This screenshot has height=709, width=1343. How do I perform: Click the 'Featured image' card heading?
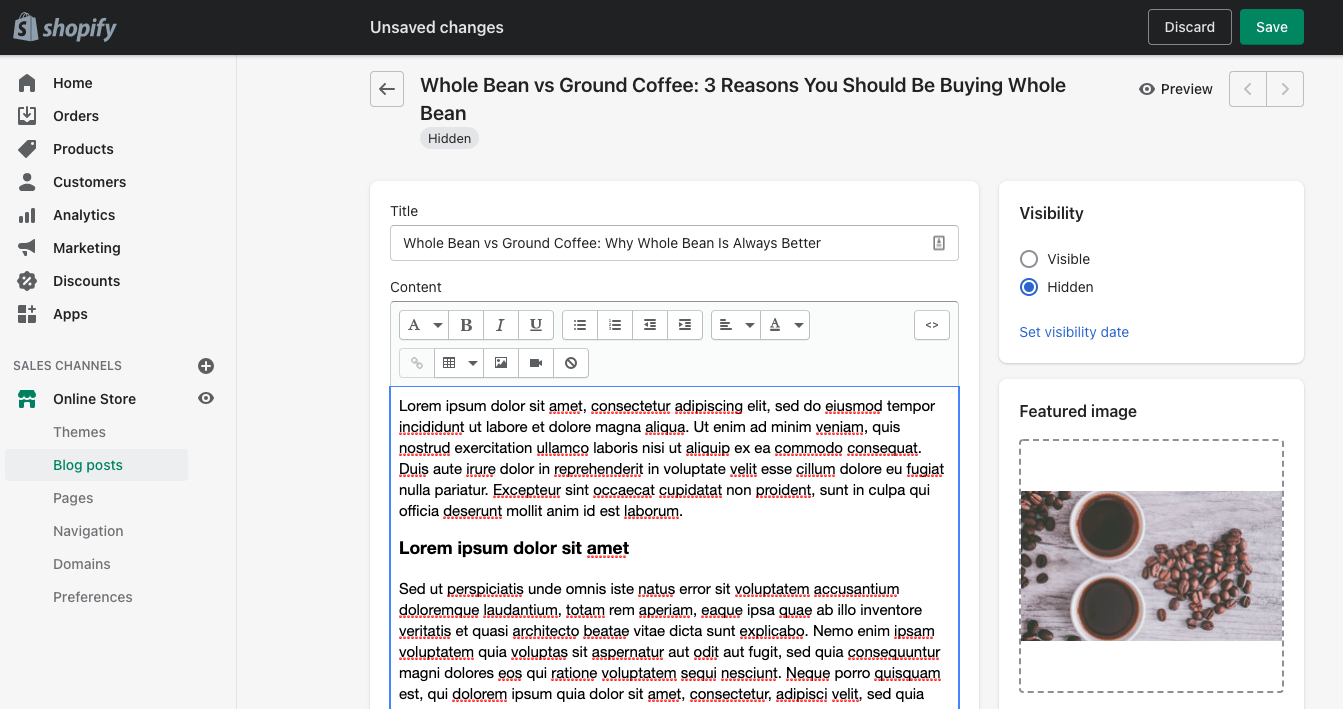click(x=1078, y=411)
